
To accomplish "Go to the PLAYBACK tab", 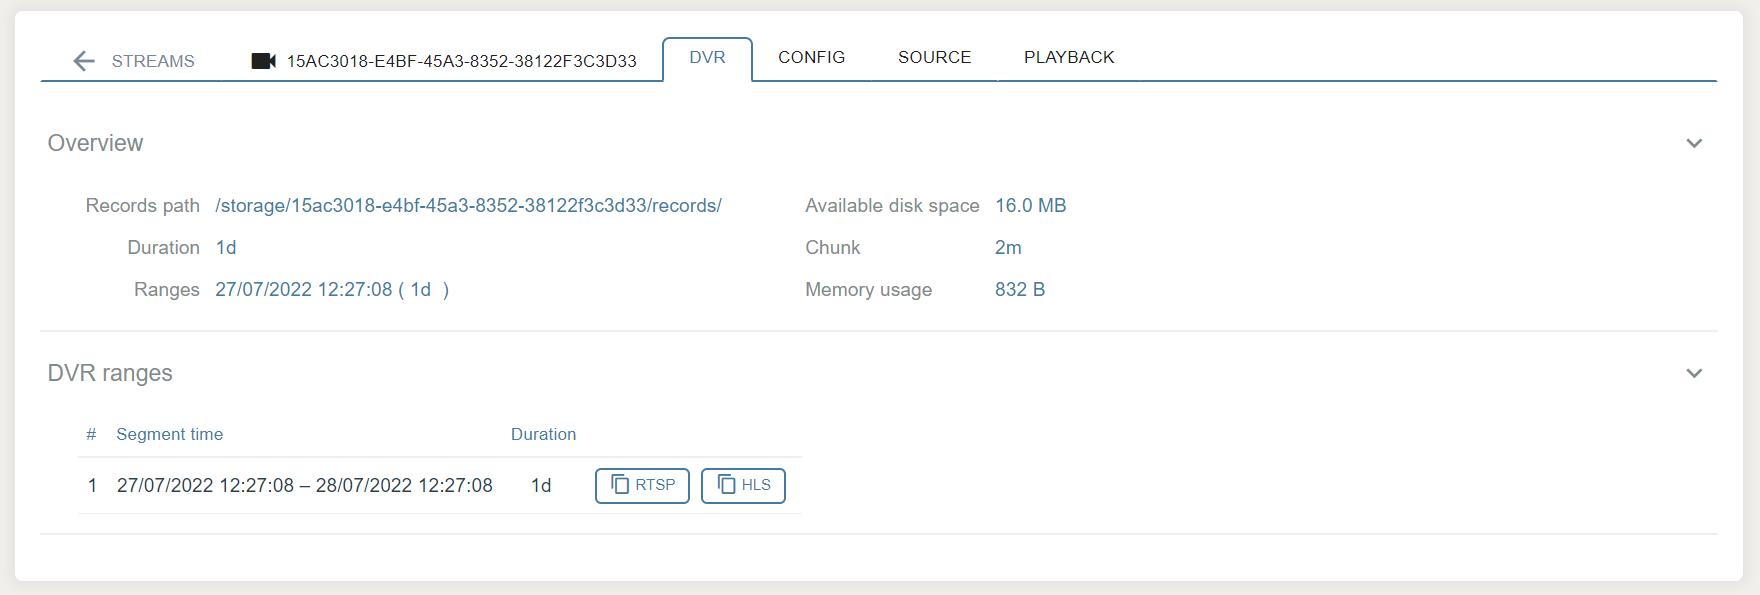I will click(x=1069, y=58).
